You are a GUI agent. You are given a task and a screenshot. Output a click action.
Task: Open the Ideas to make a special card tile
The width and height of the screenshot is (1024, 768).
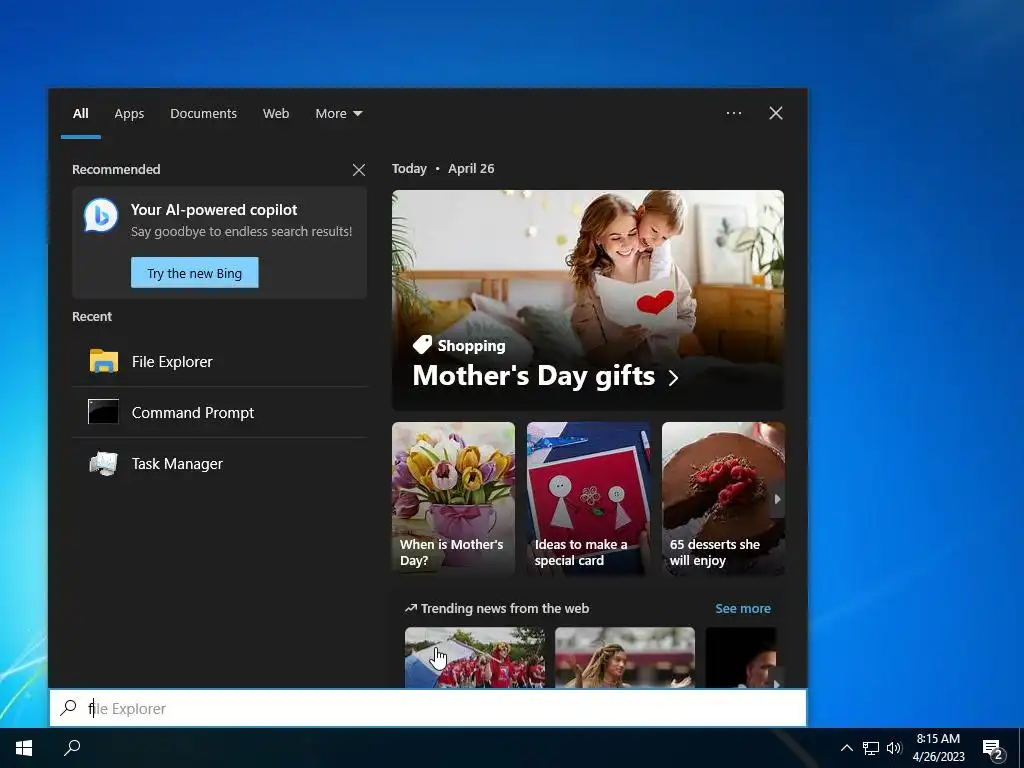pyautogui.click(x=588, y=498)
